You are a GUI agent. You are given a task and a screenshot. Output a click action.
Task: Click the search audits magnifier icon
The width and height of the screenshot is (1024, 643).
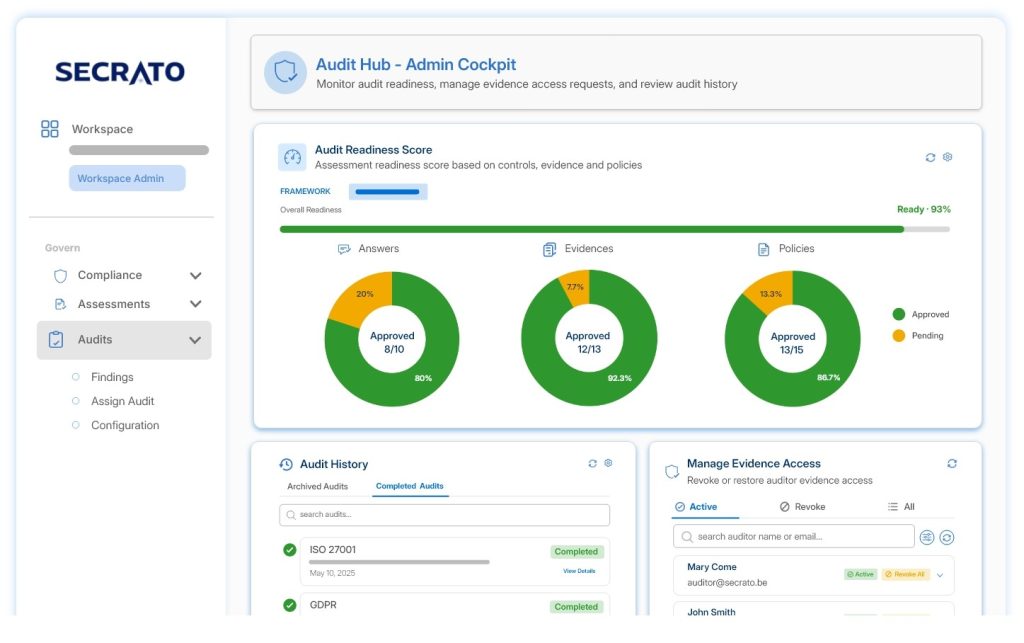pos(291,515)
